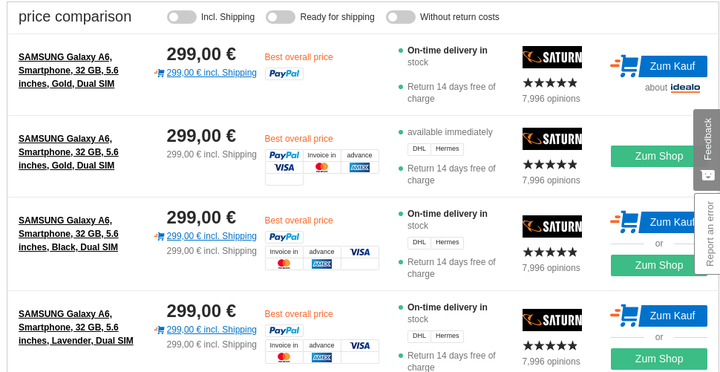Click the VISA icon in second offer
This screenshot has width=720, height=372.
click(x=284, y=168)
